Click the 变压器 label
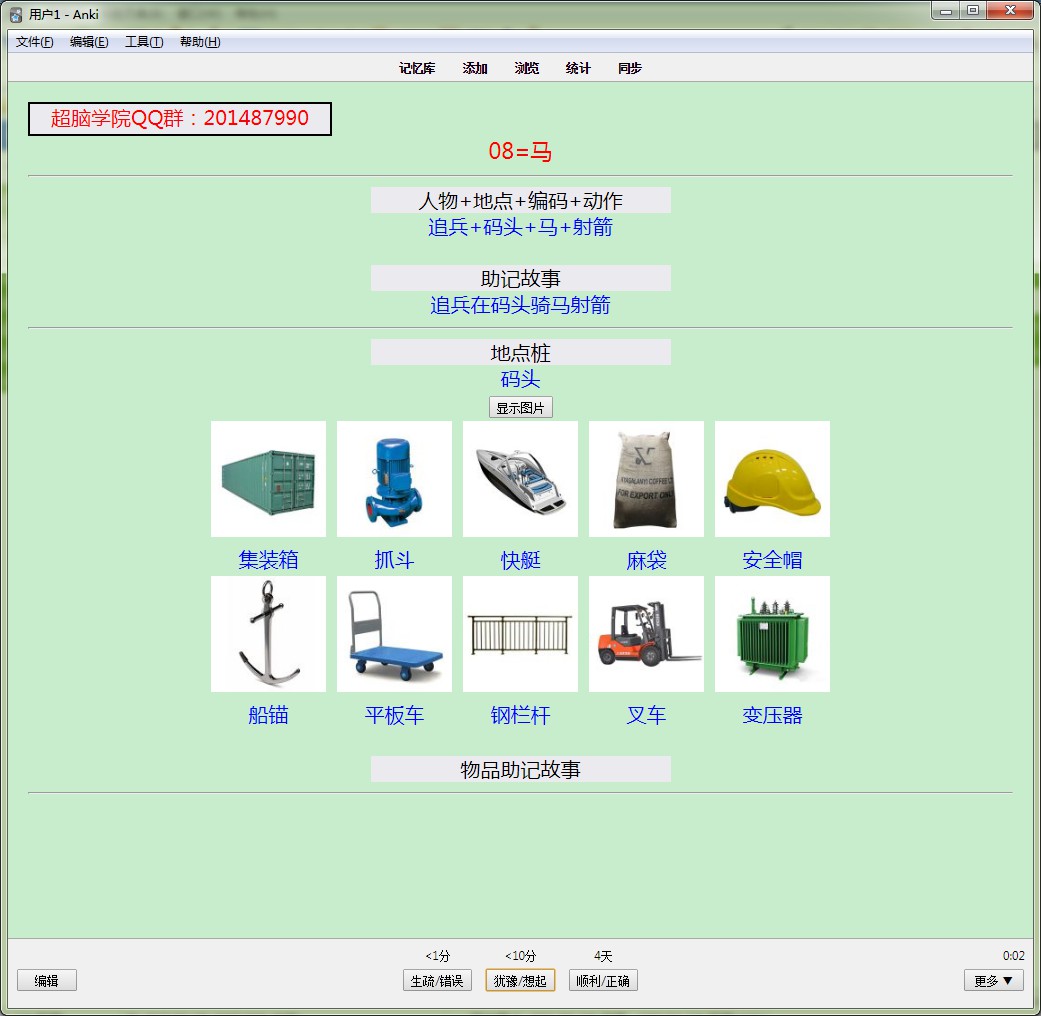 772,715
